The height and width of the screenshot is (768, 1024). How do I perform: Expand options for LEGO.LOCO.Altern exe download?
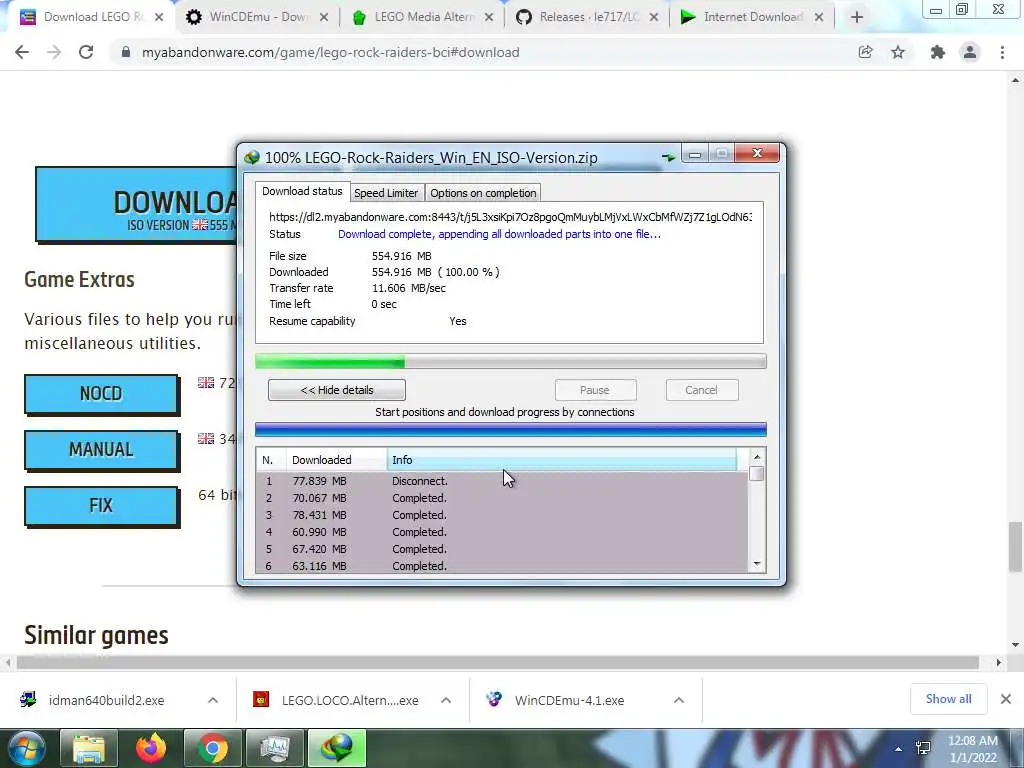(446, 700)
